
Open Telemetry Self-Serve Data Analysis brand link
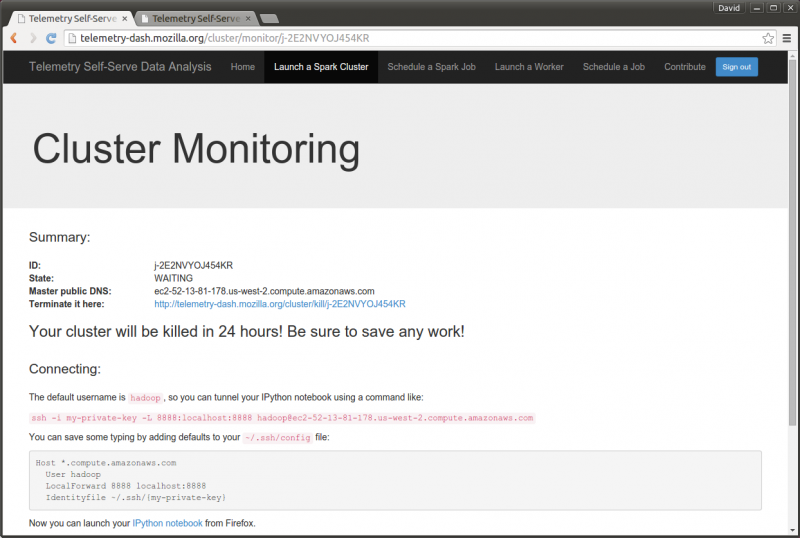(120, 67)
